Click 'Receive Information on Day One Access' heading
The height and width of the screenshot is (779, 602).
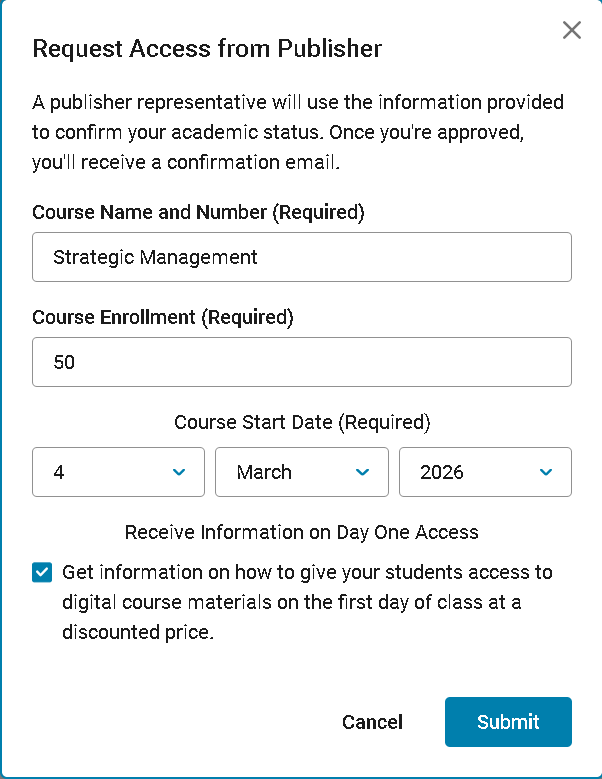[302, 532]
